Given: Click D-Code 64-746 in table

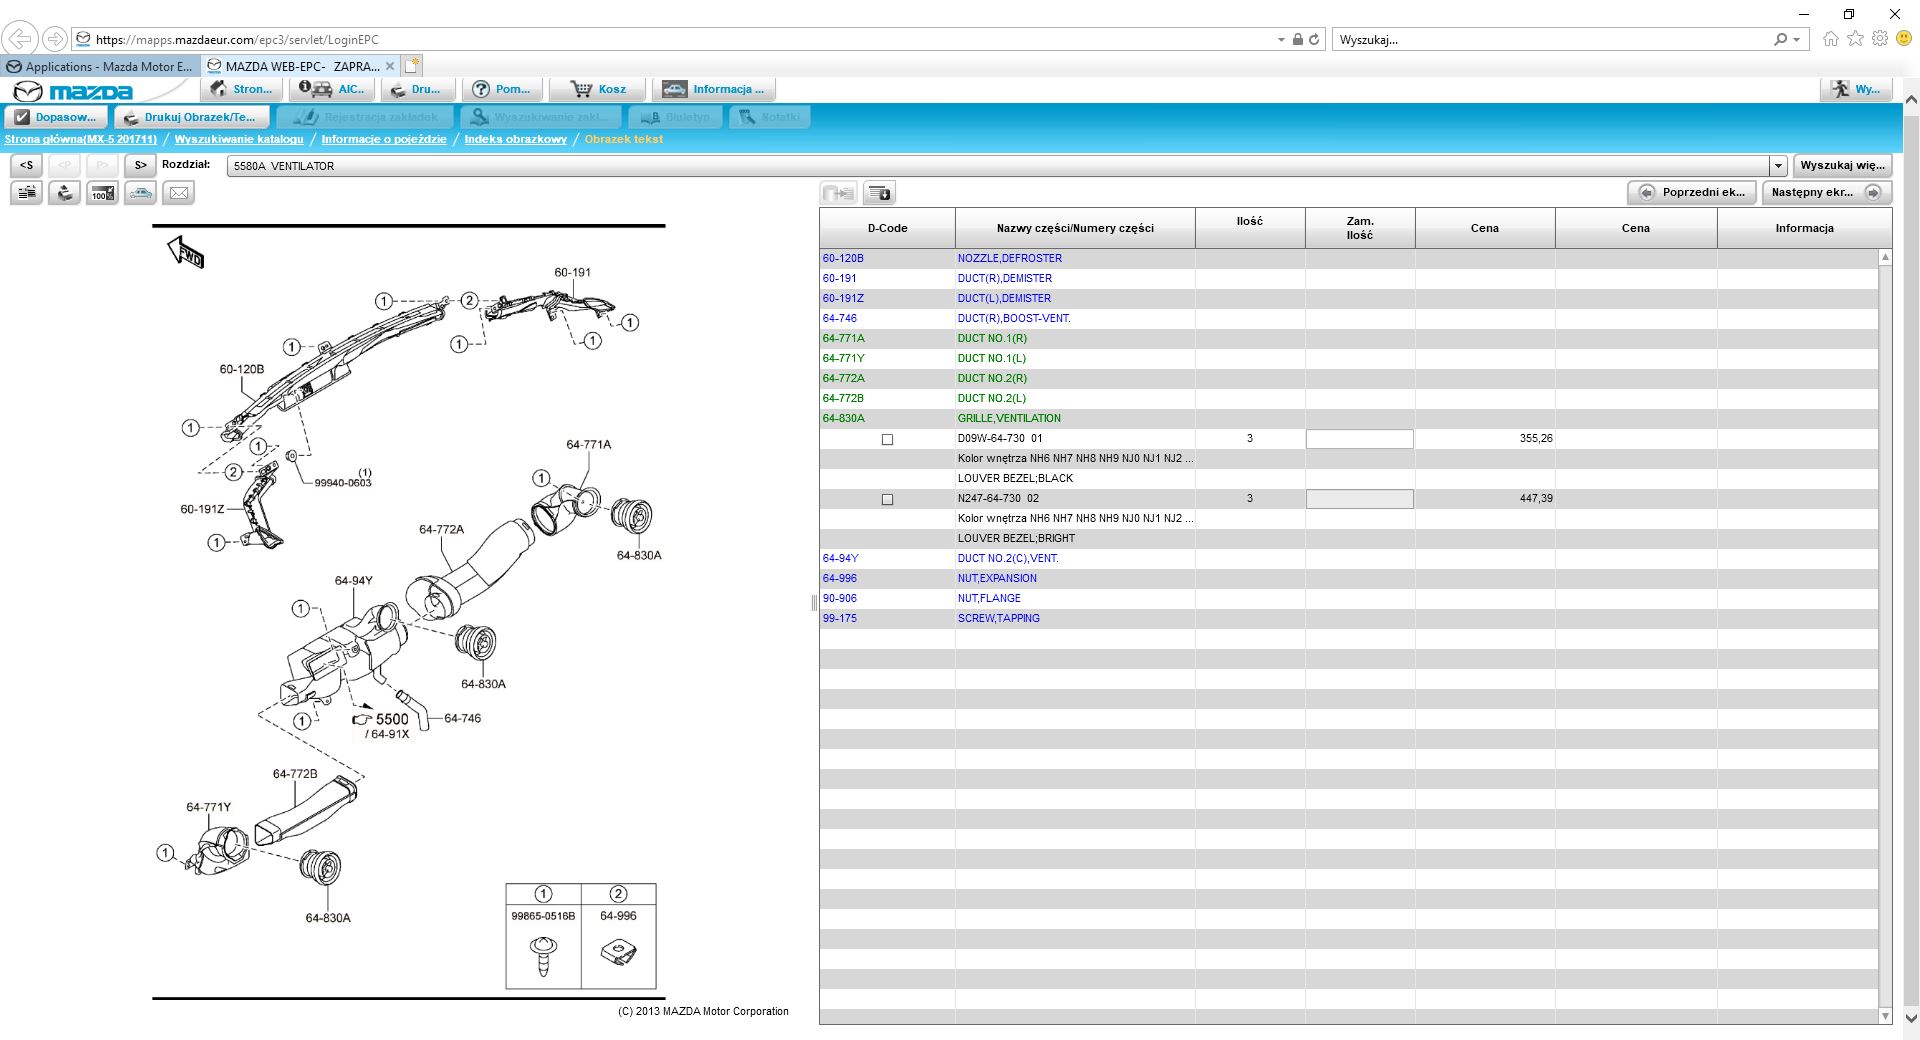Looking at the screenshot, I should click(839, 318).
